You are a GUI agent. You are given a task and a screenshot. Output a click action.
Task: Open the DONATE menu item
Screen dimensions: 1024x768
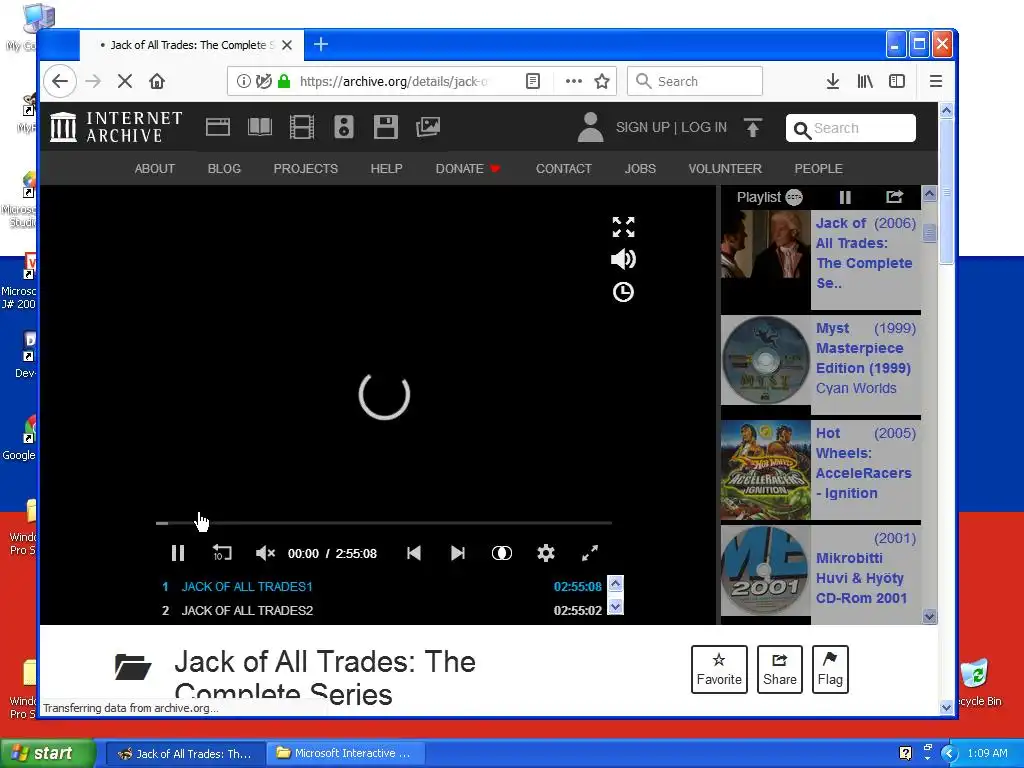point(468,168)
